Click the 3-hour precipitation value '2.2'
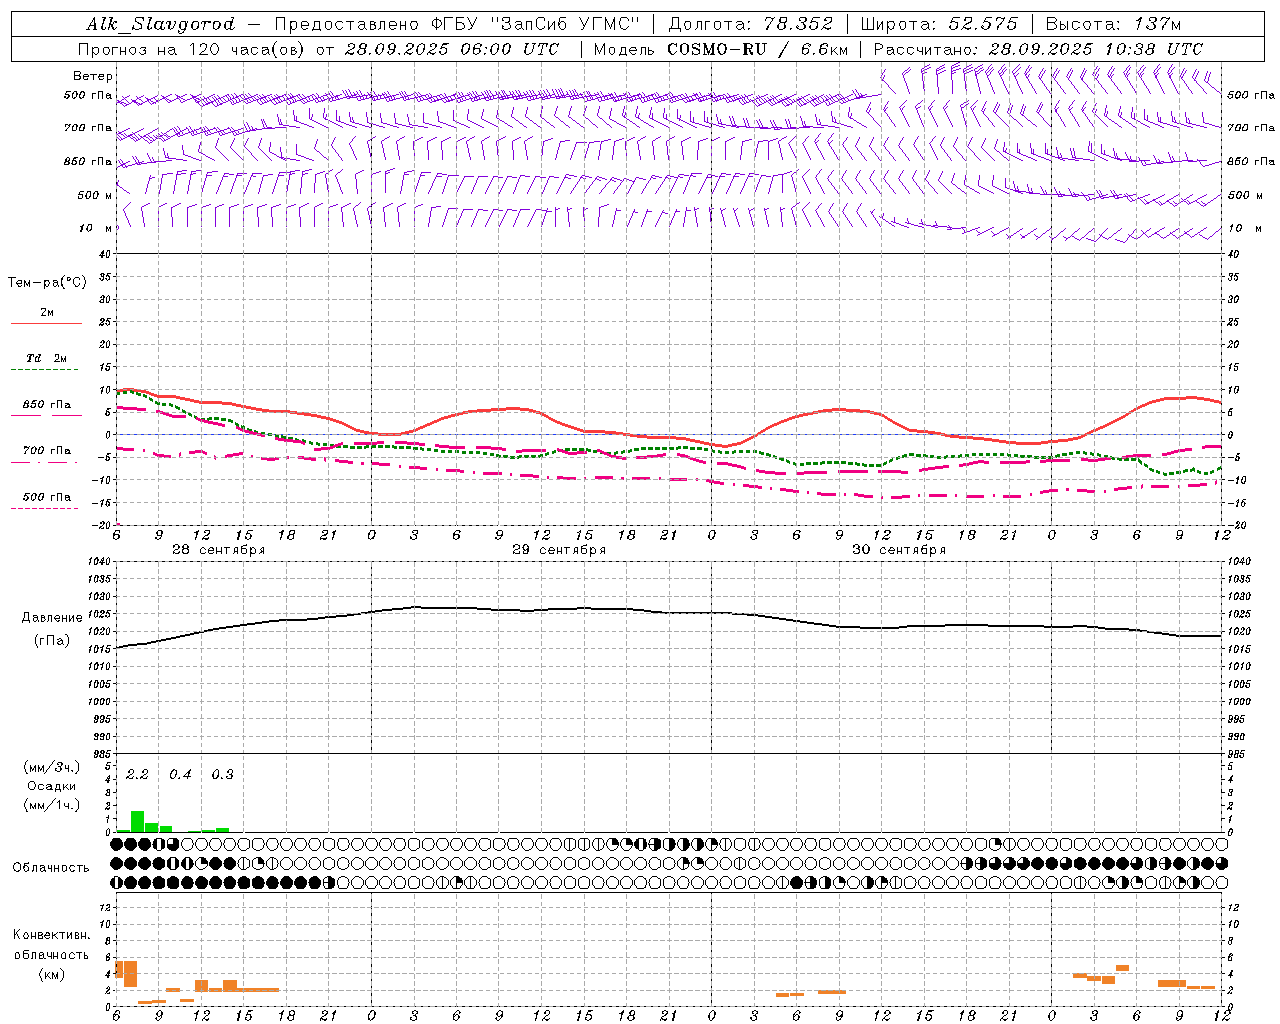The image size is (1280, 1024). click(137, 775)
